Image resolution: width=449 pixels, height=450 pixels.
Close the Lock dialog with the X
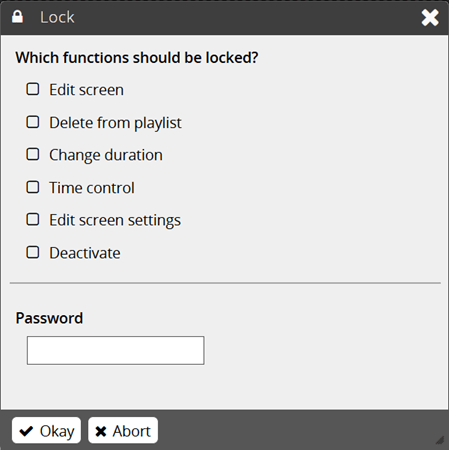(x=430, y=17)
